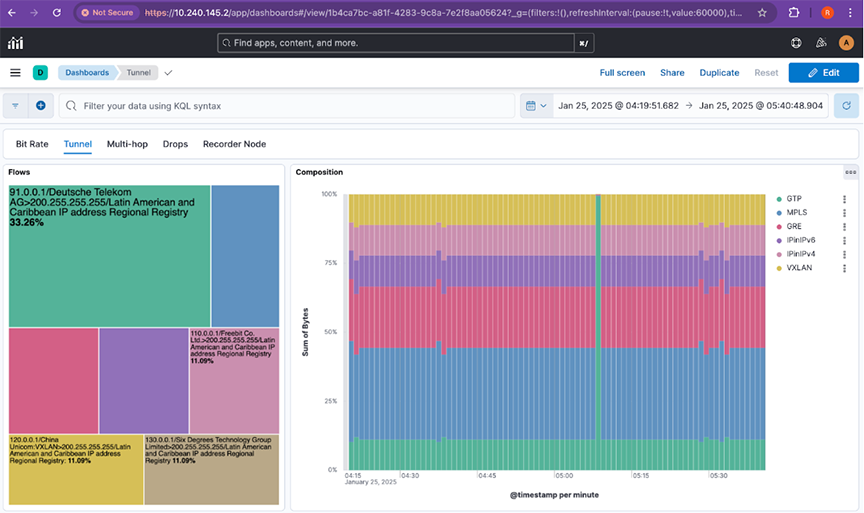This screenshot has width=864, height=513.
Task: Switch to the Multi-hop tab
Action: point(127,144)
